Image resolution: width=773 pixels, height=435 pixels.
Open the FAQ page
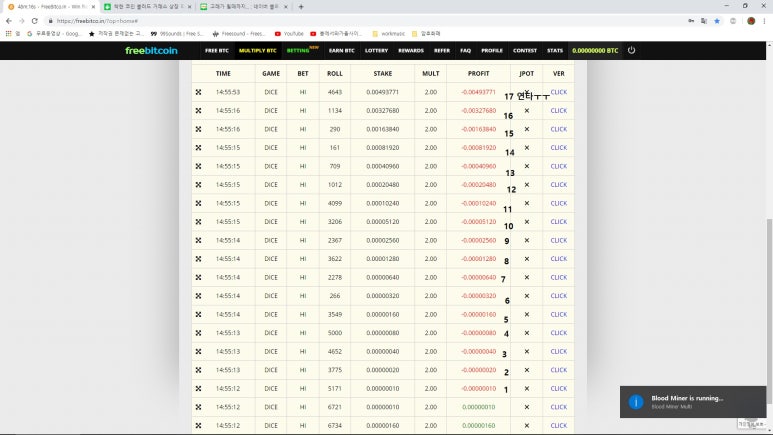tap(465, 50)
